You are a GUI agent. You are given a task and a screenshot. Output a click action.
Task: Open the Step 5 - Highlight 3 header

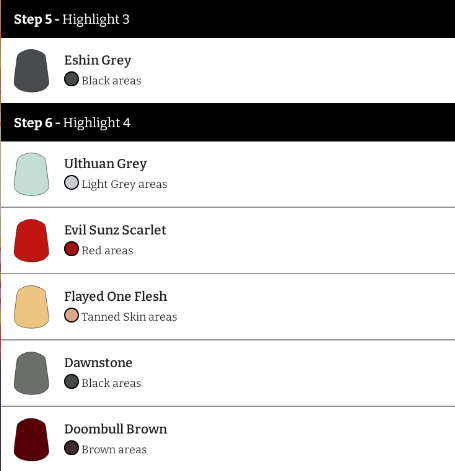tap(228, 19)
